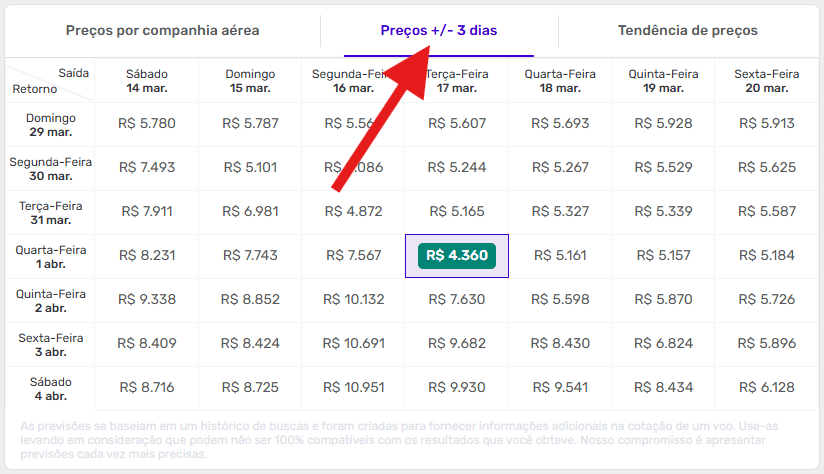Select the R$ 6.128 price cell
Image resolution: width=824 pixels, height=474 pixels.
coord(767,388)
